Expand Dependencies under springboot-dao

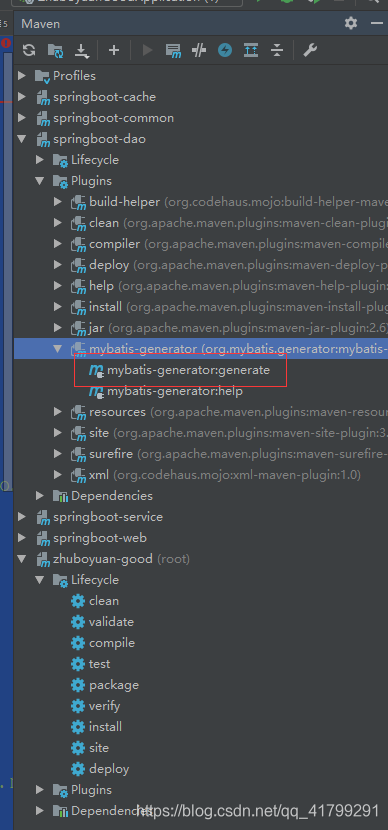click(x=40, y=496)
